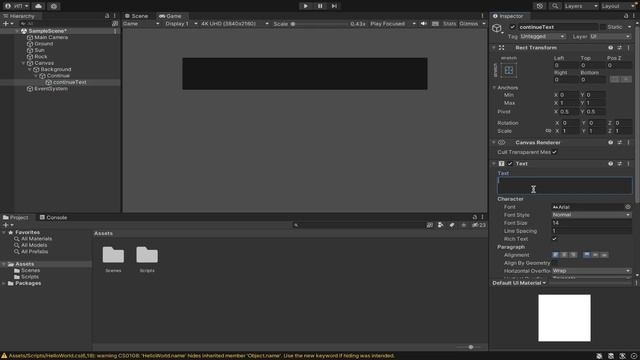Open the Unity Cloud icon

coord(38,6)
